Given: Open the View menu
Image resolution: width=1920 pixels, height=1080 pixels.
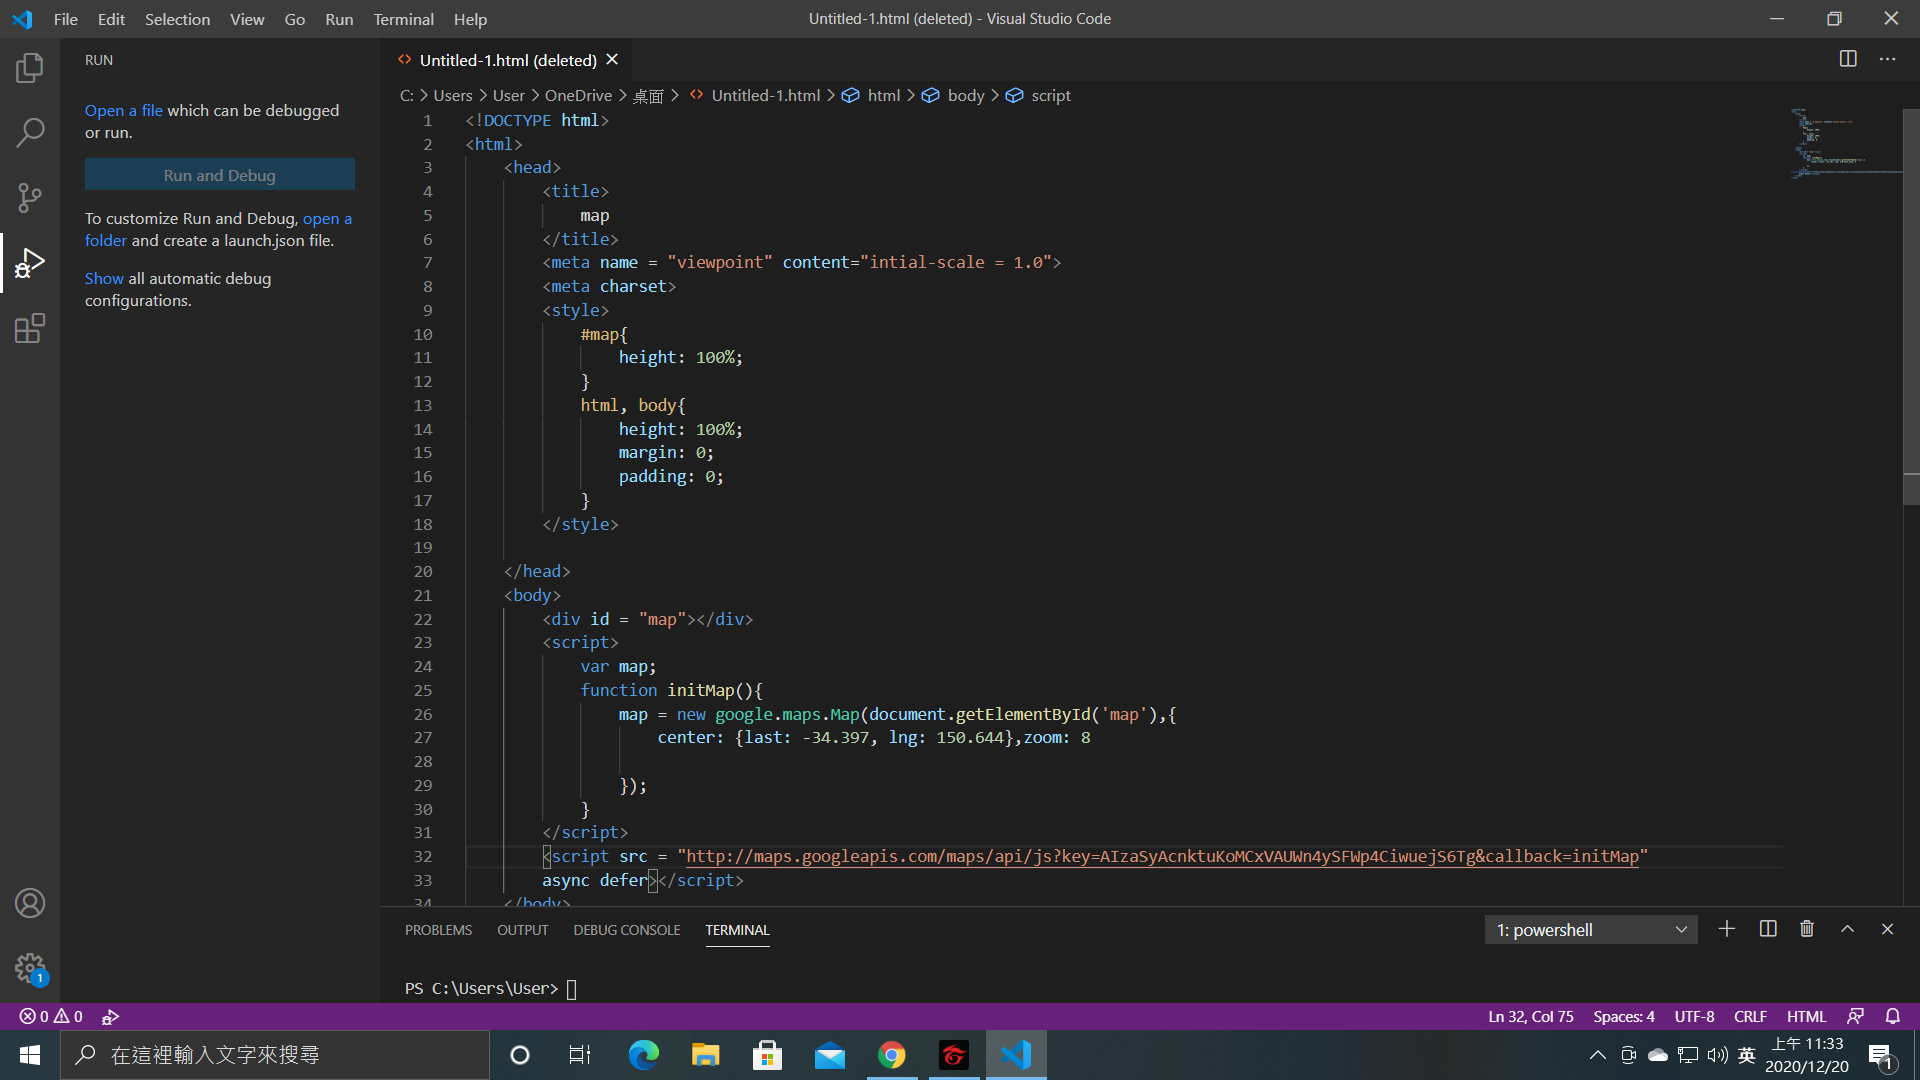Looking at the screenshot, I should pos(247,19).
